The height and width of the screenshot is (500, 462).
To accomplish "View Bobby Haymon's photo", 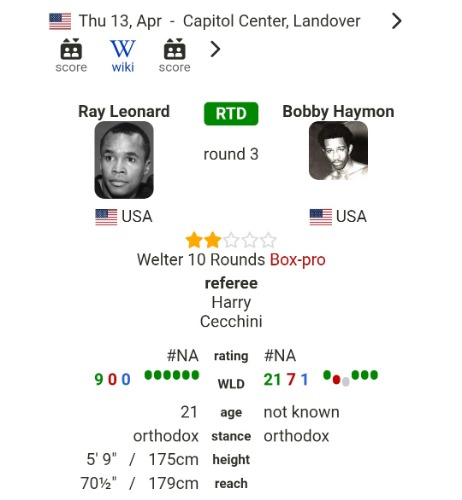I will coord(338,151).
